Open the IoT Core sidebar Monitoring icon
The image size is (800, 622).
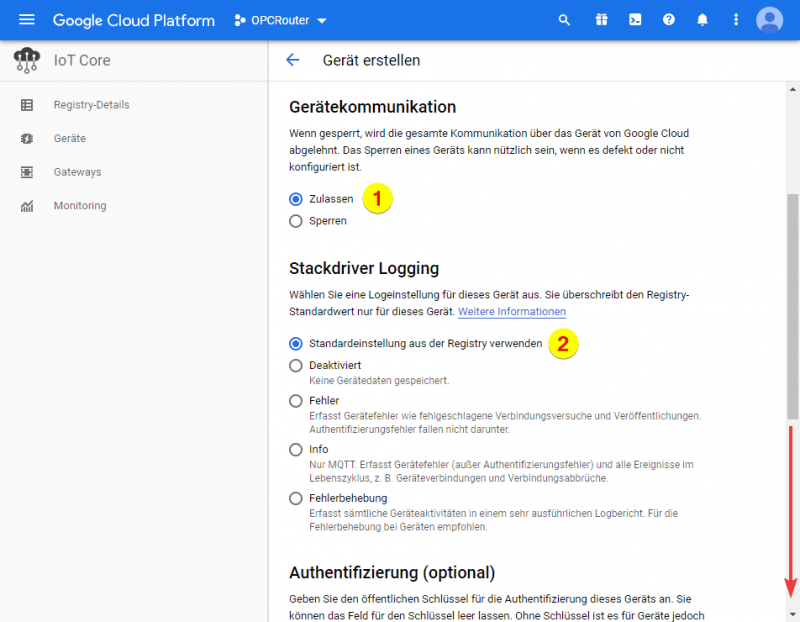pyautogui.click(x=26, y=206)
